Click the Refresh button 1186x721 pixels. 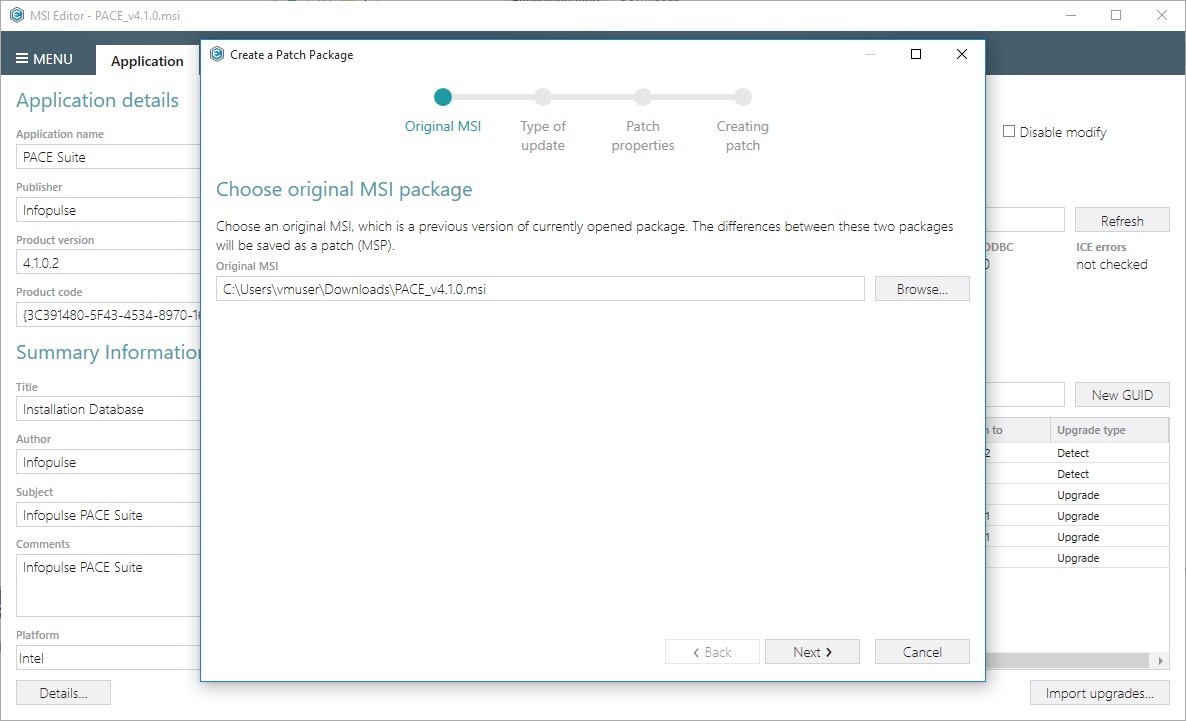pos(1122,220)
